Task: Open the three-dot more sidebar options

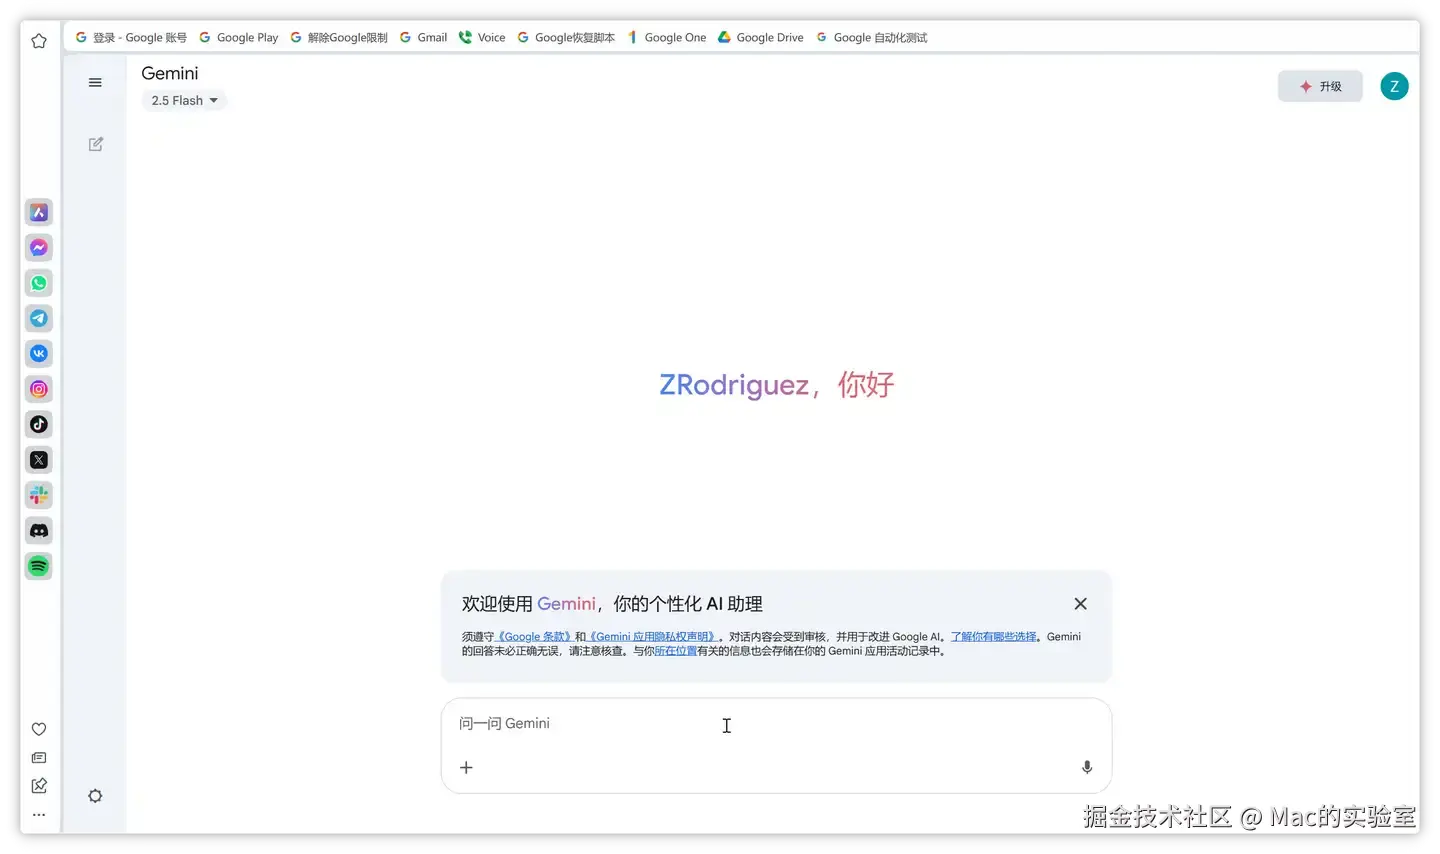Action: pos(39,815)
